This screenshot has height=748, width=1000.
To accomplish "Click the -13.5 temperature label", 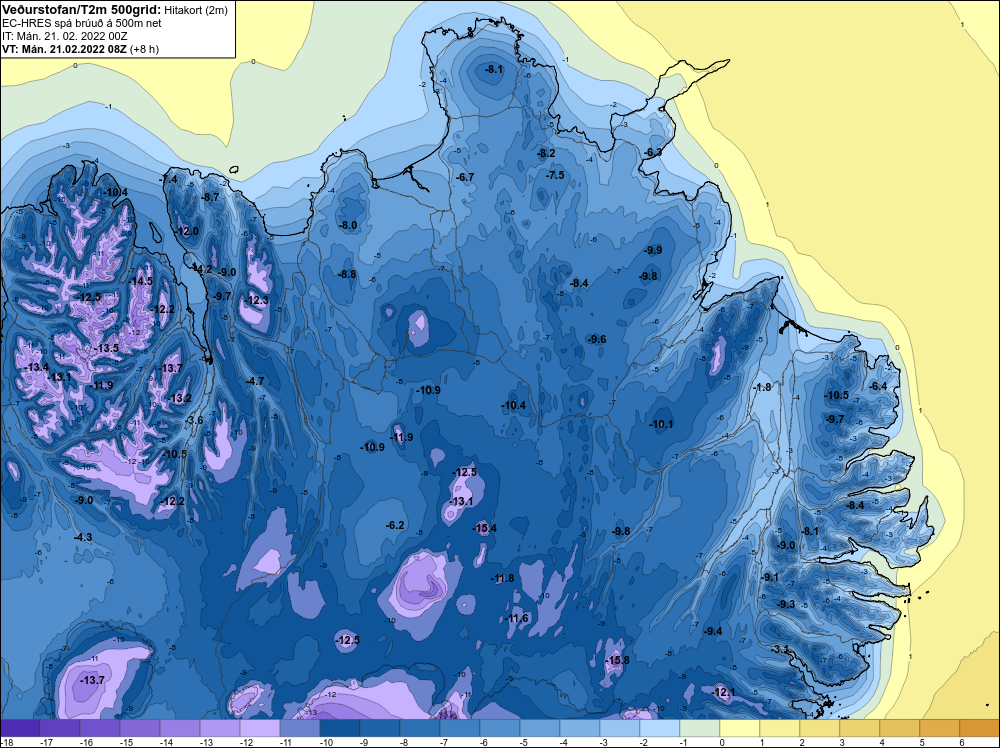I will (x=107, y=348).
